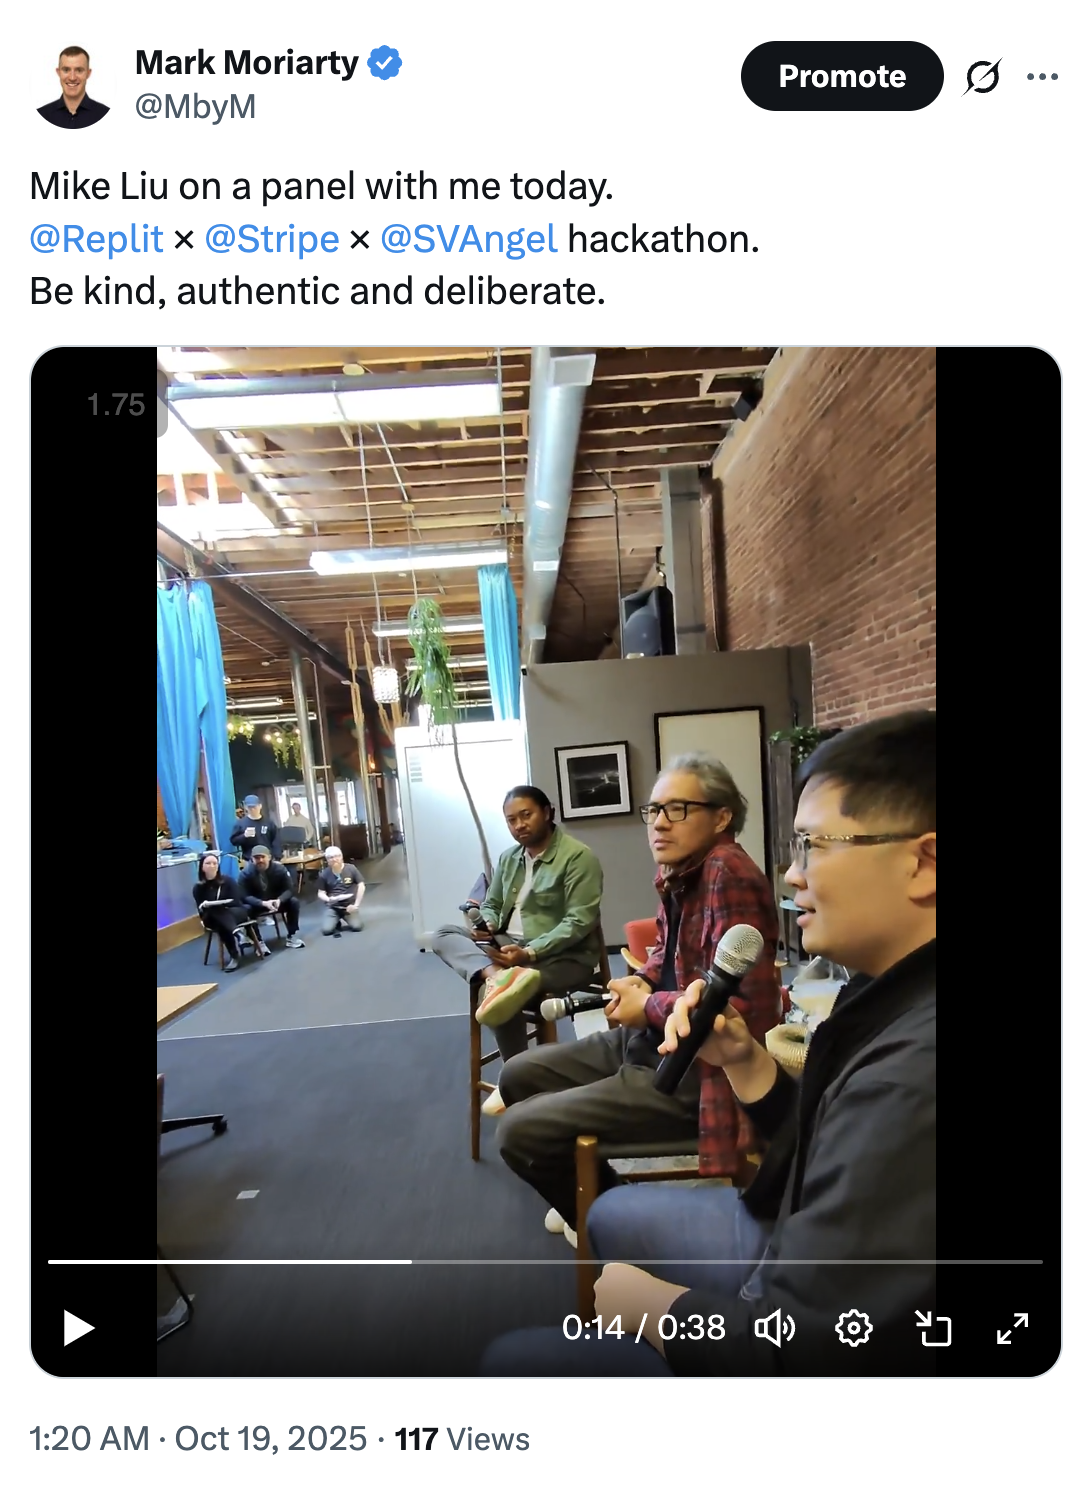Expand video to fullscreen
This screenshot has height=1486, width=1082.
click(1012, 1328)
